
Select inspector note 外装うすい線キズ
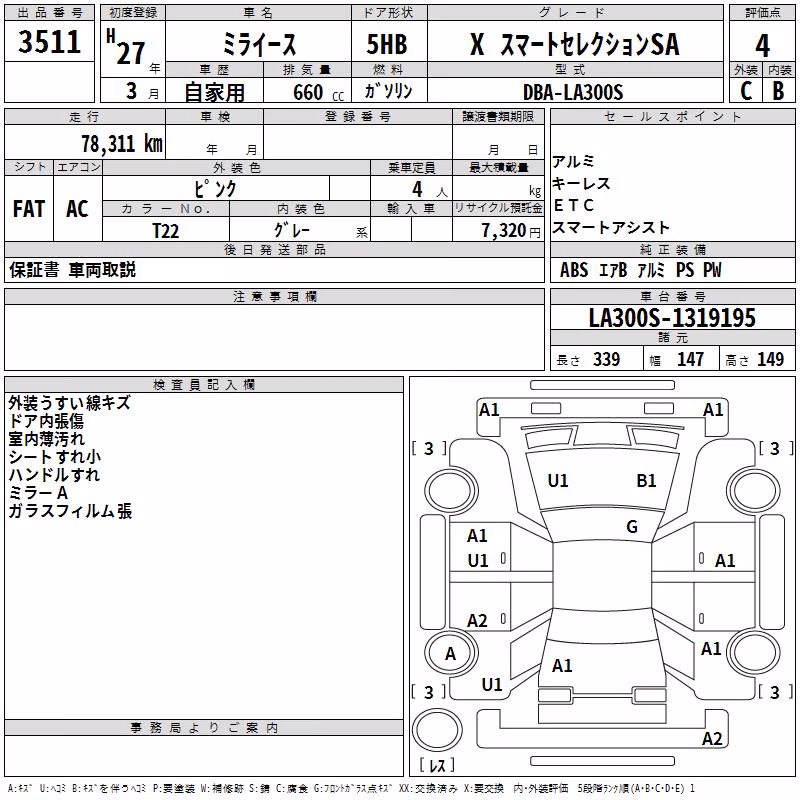[x=69, y=403]
